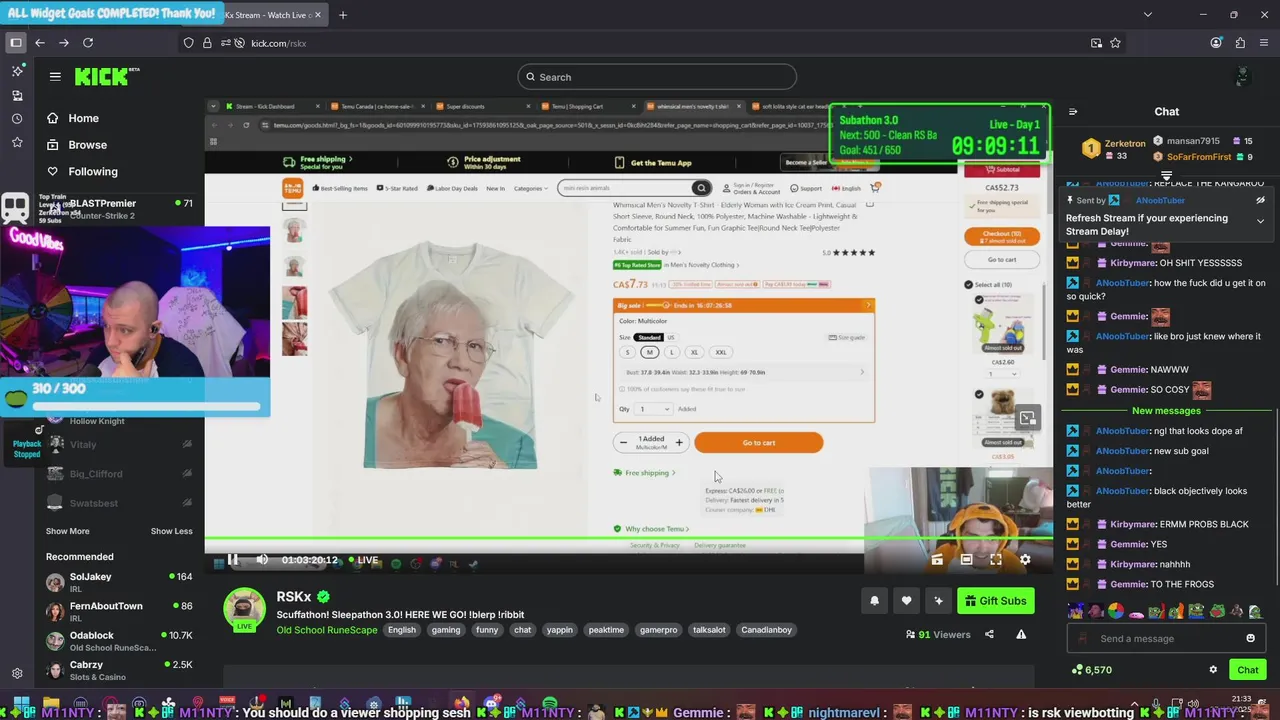Open RSKx channel avatar
The width and height of the screenshot is (1280, 720).
tap(244, 610)
